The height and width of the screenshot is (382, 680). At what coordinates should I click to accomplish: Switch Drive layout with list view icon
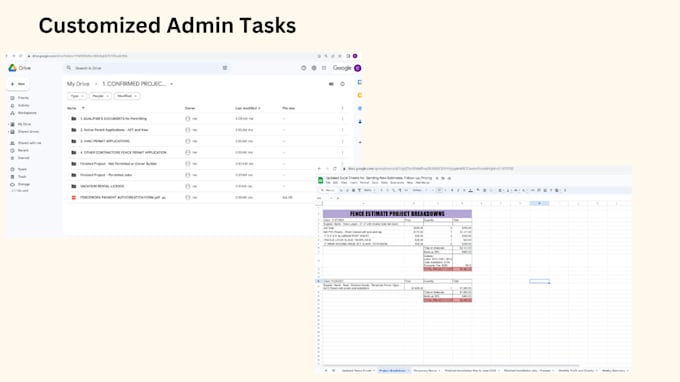click(331, 84)
